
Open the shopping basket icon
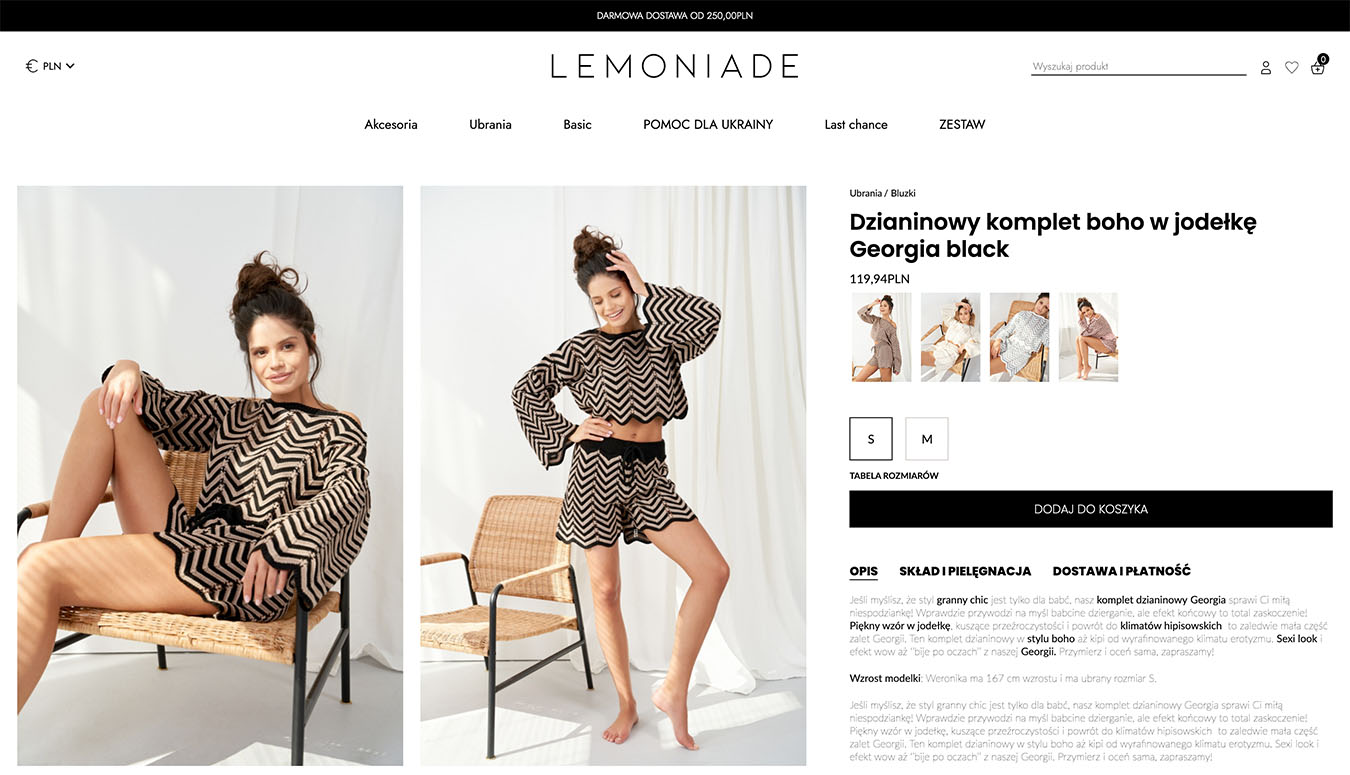pos(1318,66)
